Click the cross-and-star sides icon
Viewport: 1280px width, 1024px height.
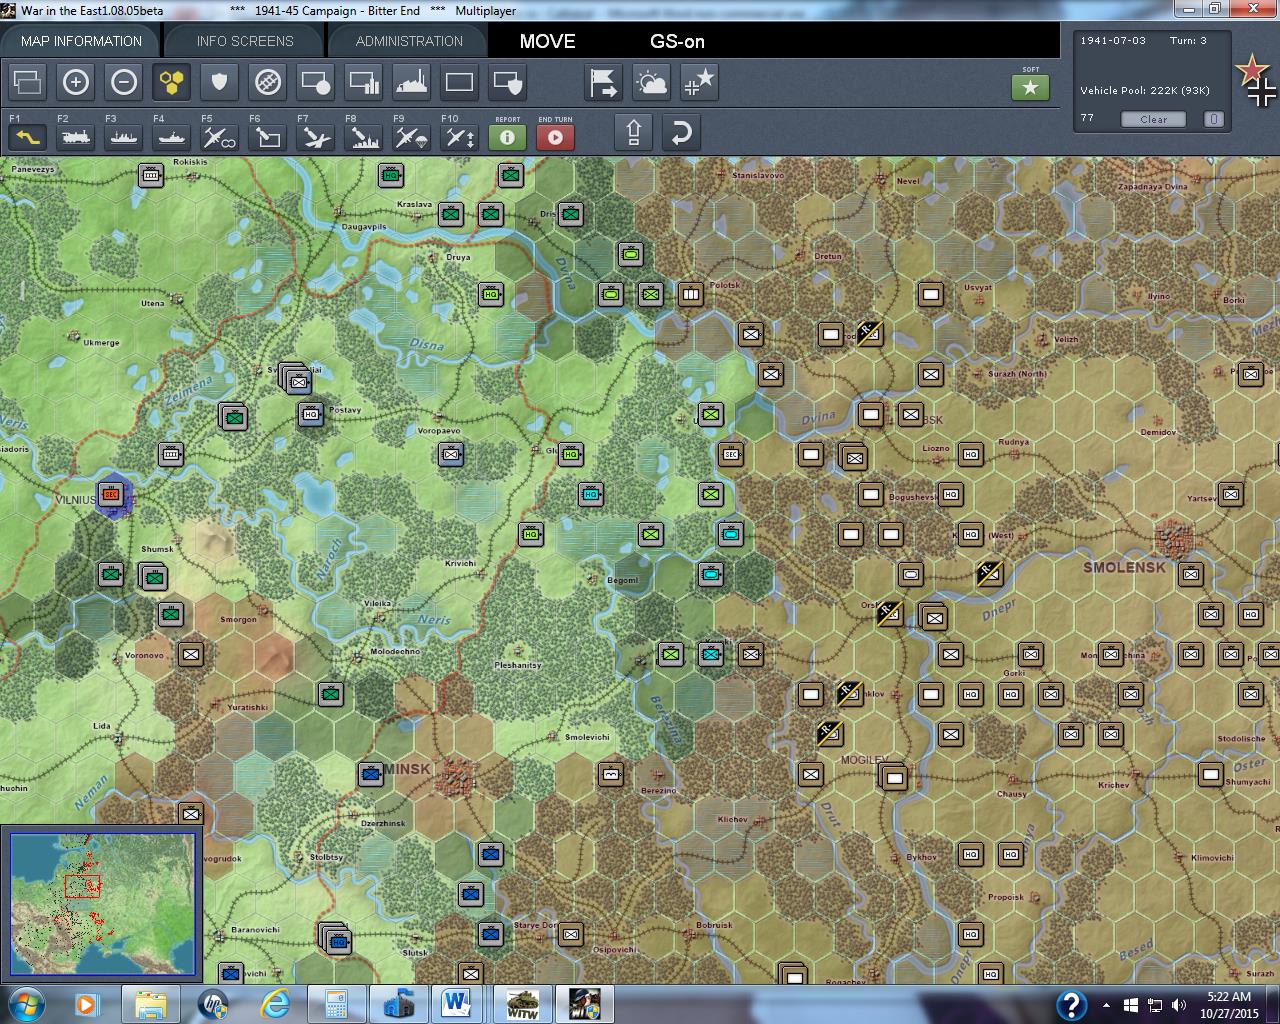700,82
